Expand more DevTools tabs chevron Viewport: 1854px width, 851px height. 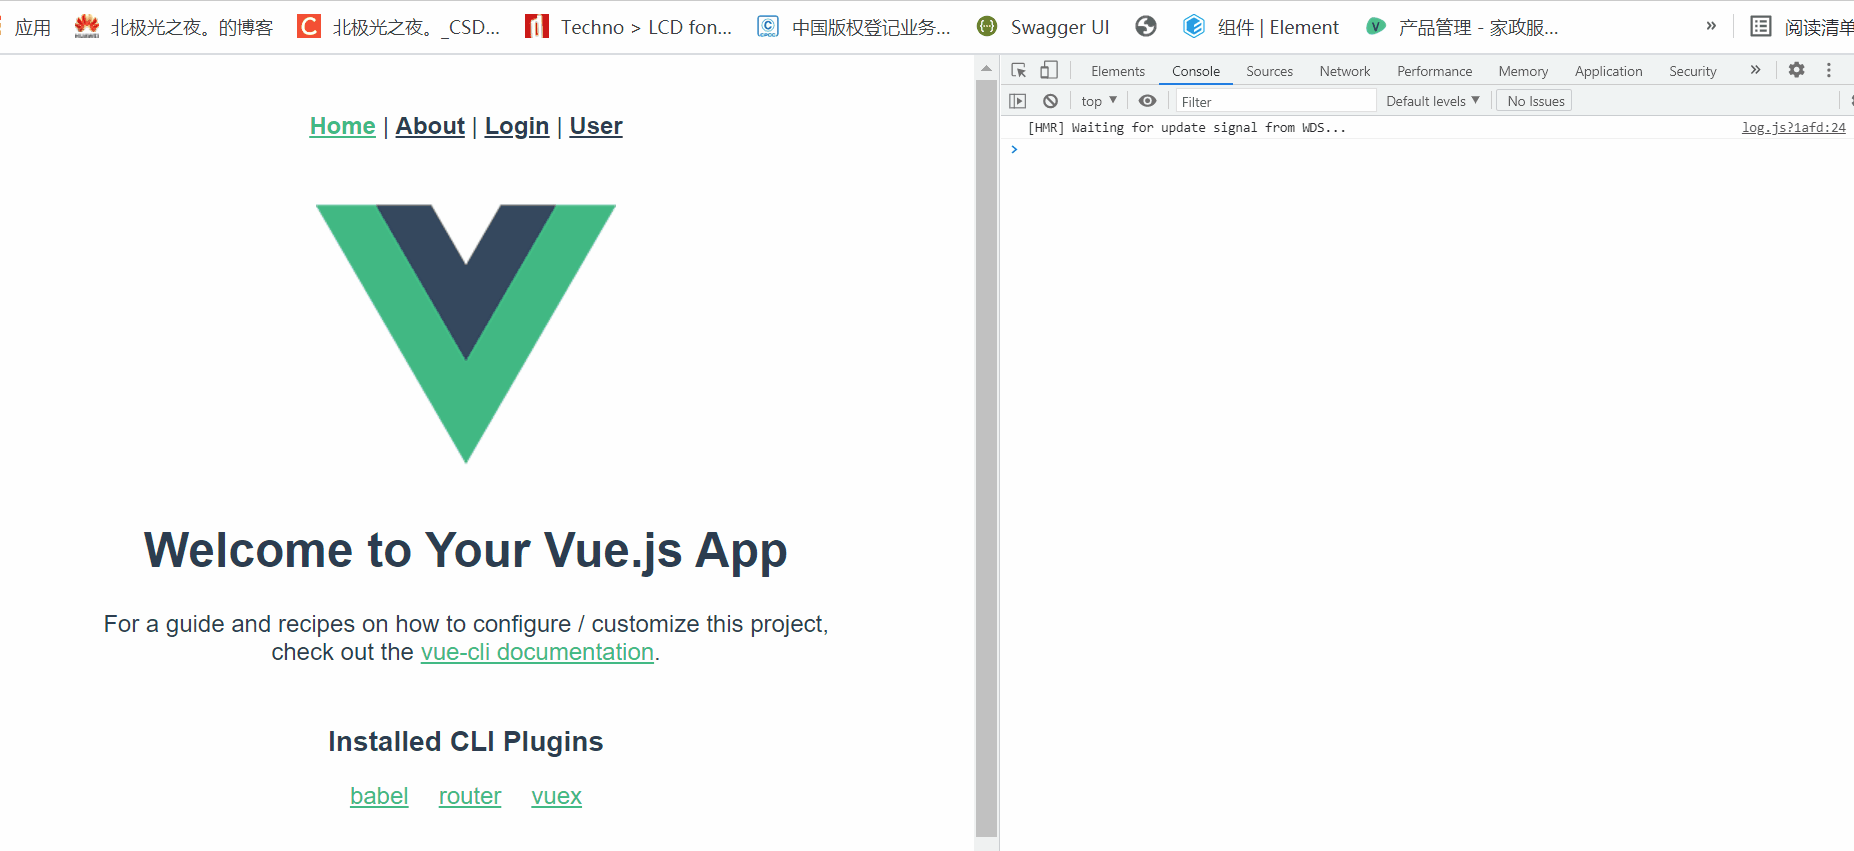pos(1755,70)
